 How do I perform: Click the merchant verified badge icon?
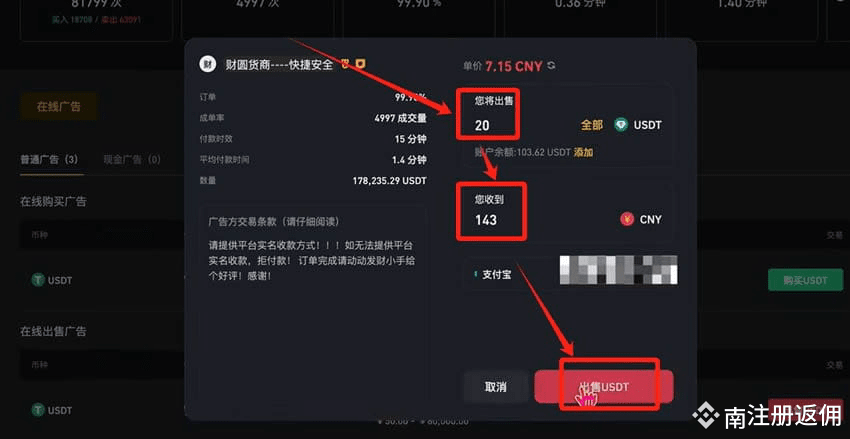coord(345,64)
